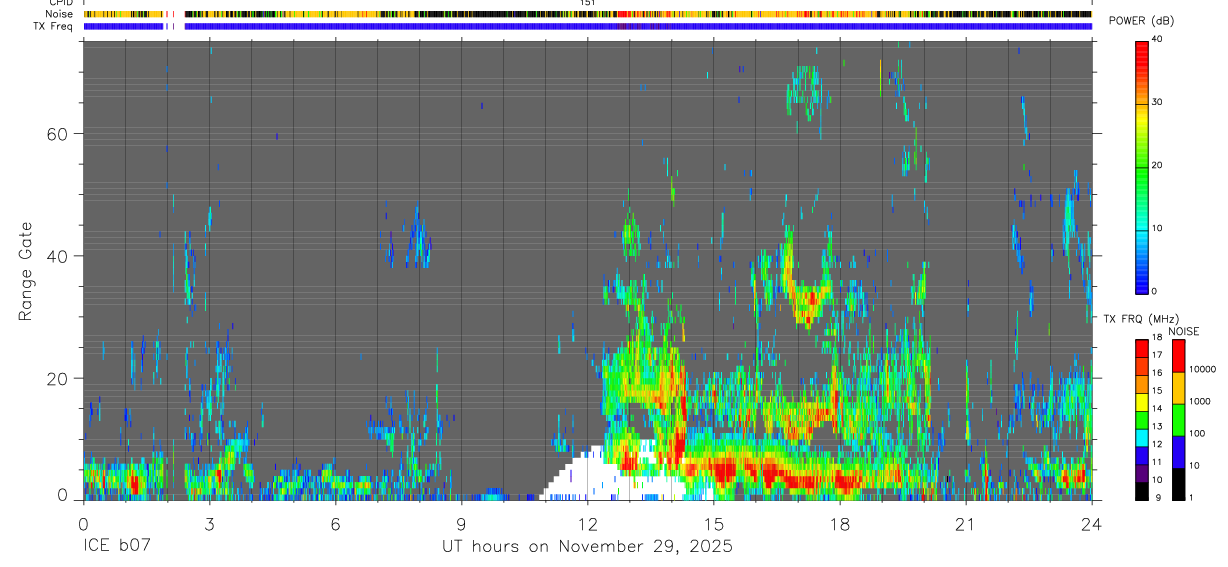1228x567 pixels.
Task: Click the '1000' label on the NOISE scale
Action: (1201, 402)
